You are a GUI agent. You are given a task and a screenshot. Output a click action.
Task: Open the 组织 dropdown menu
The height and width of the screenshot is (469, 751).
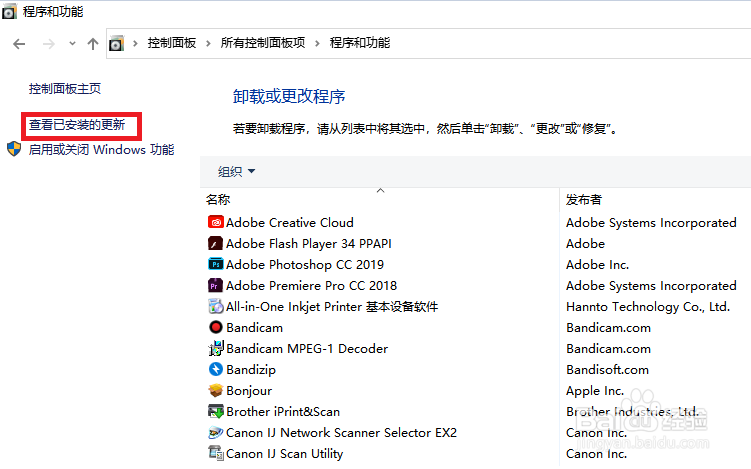click(x=236, y=172)
